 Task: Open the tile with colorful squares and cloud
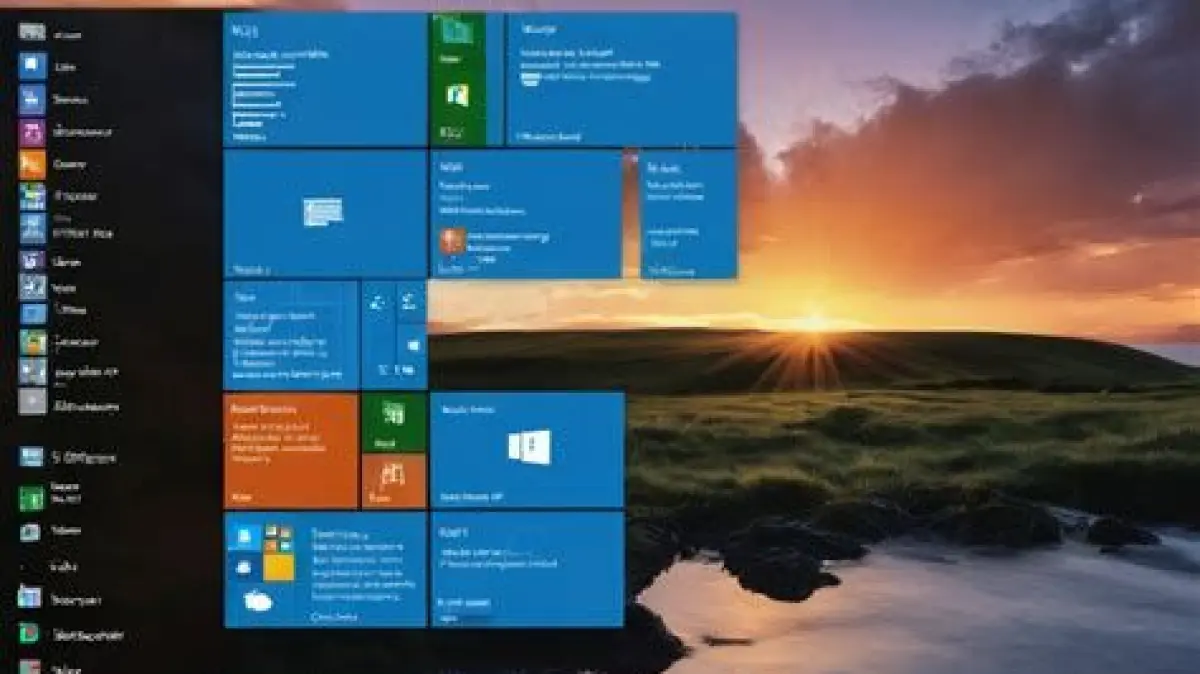(x=324, y=569)
